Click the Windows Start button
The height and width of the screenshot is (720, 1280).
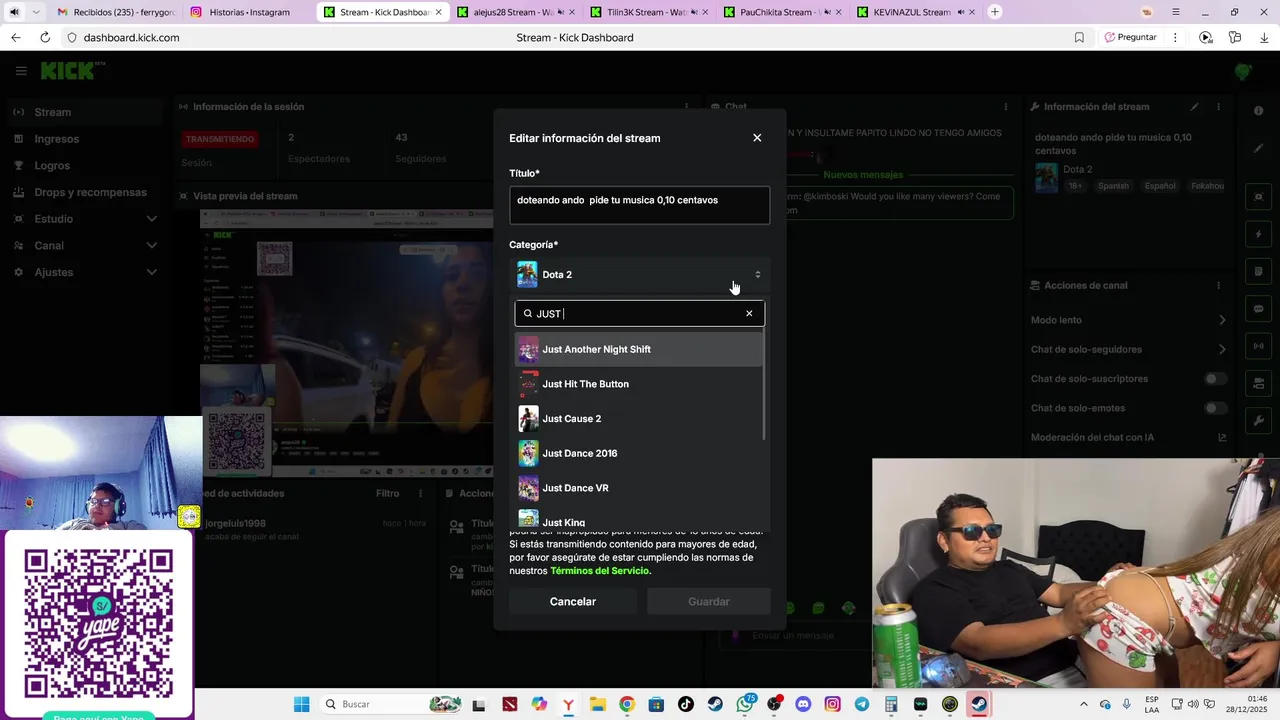(301, 704)
